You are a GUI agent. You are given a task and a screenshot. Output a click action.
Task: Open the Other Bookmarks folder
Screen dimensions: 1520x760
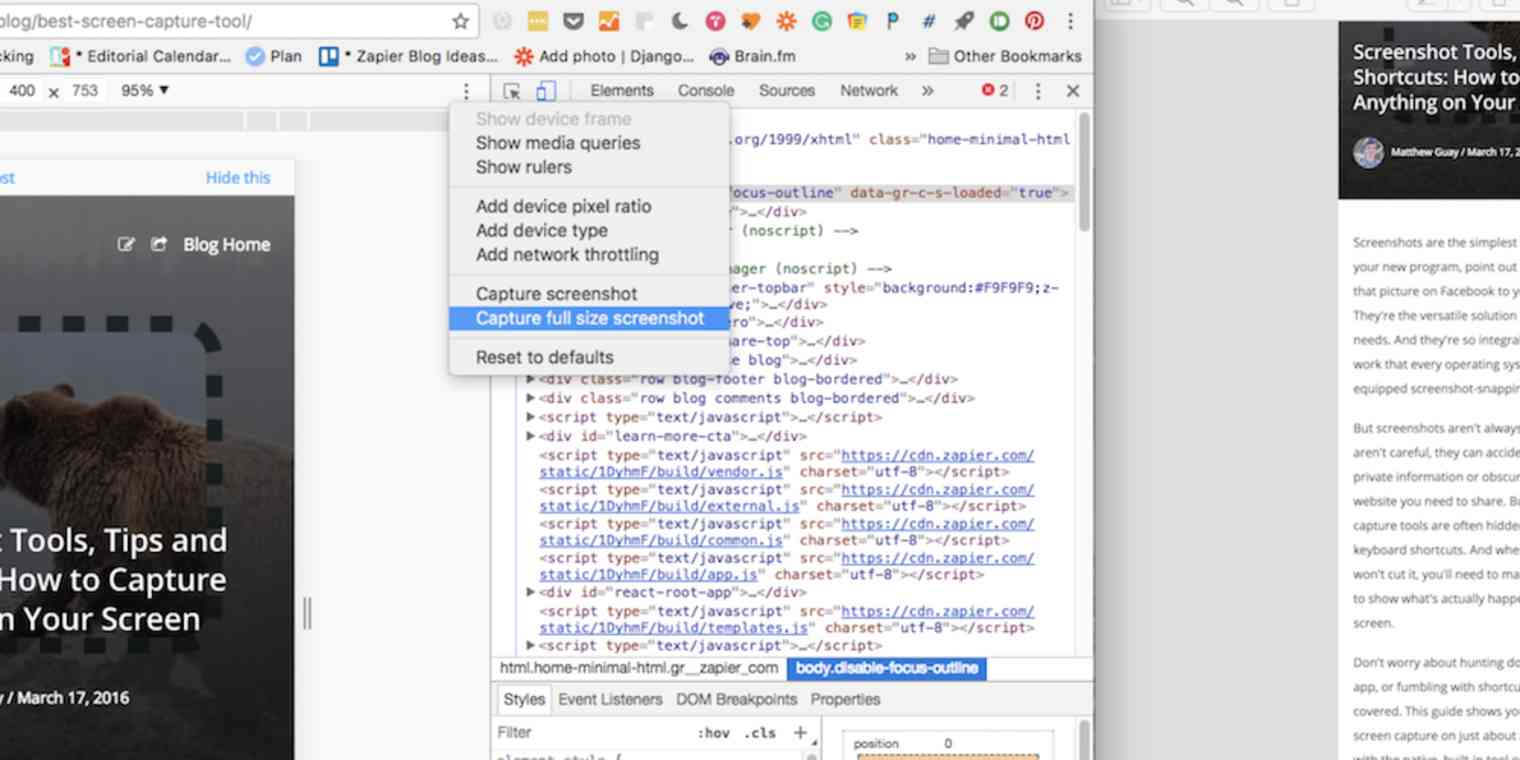(1004, 56)
